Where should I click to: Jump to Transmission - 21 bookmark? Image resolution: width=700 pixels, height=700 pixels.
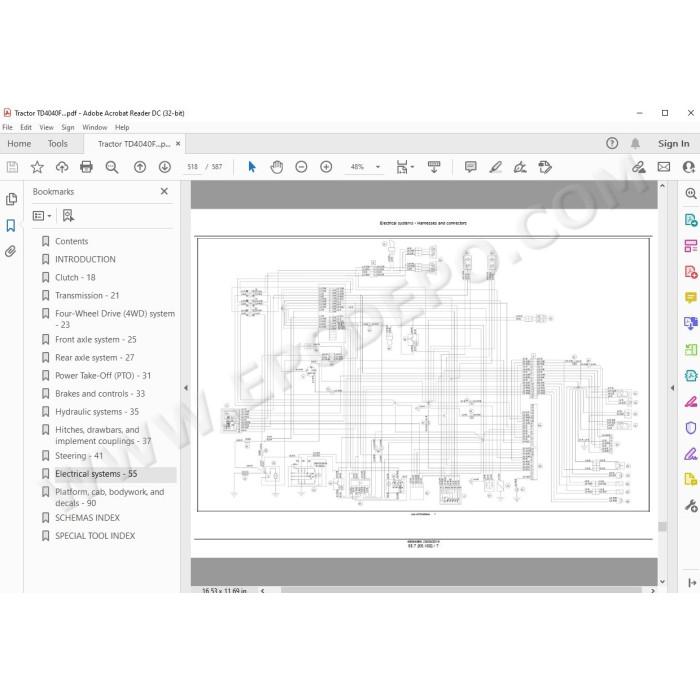click(87, 296)
